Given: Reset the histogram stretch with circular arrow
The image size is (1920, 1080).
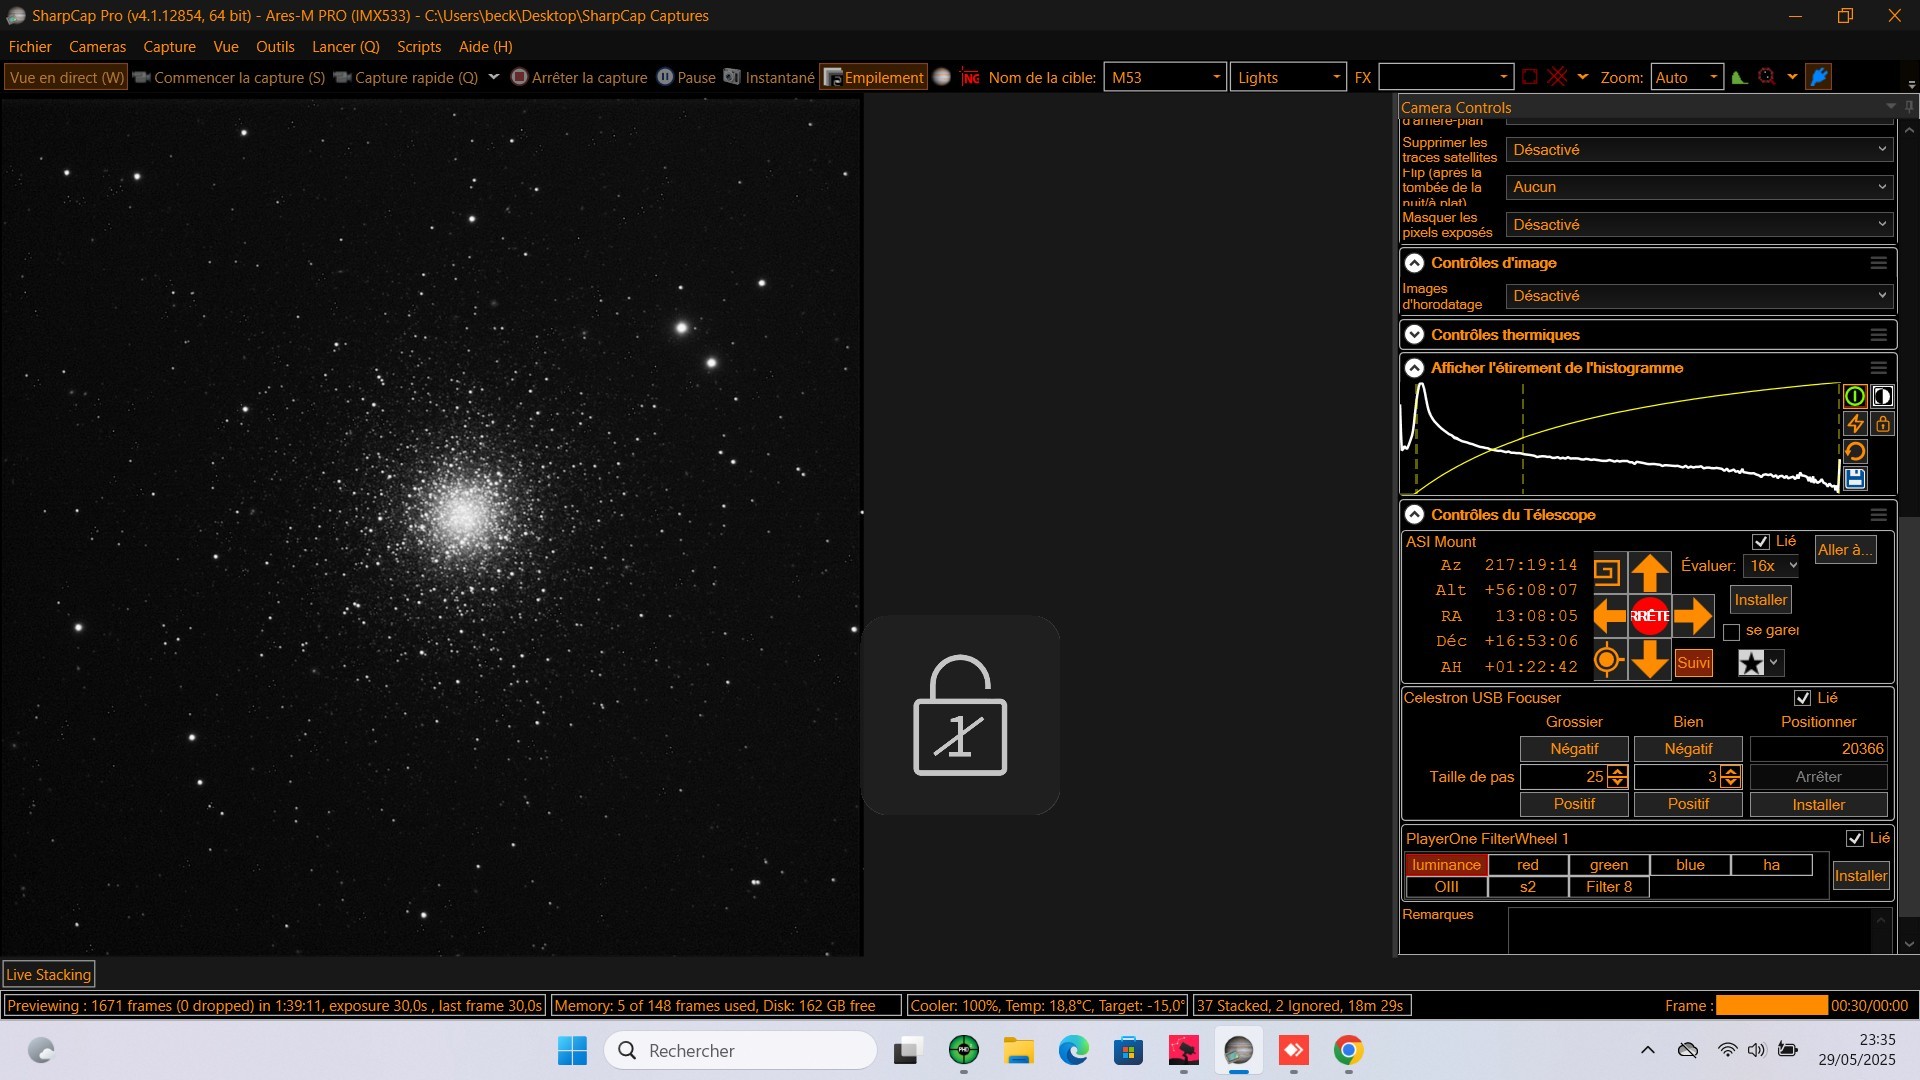Looking at the screenshot, I should (1855, 451).
